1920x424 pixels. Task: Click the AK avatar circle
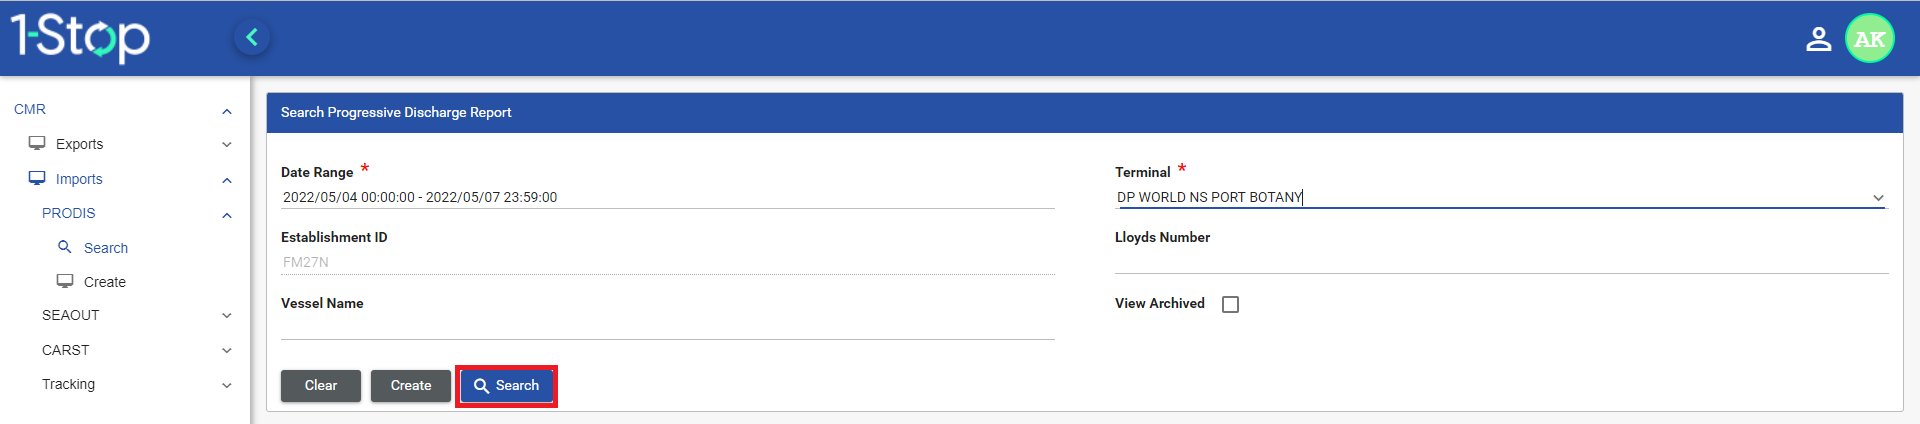pos(1869,39)
